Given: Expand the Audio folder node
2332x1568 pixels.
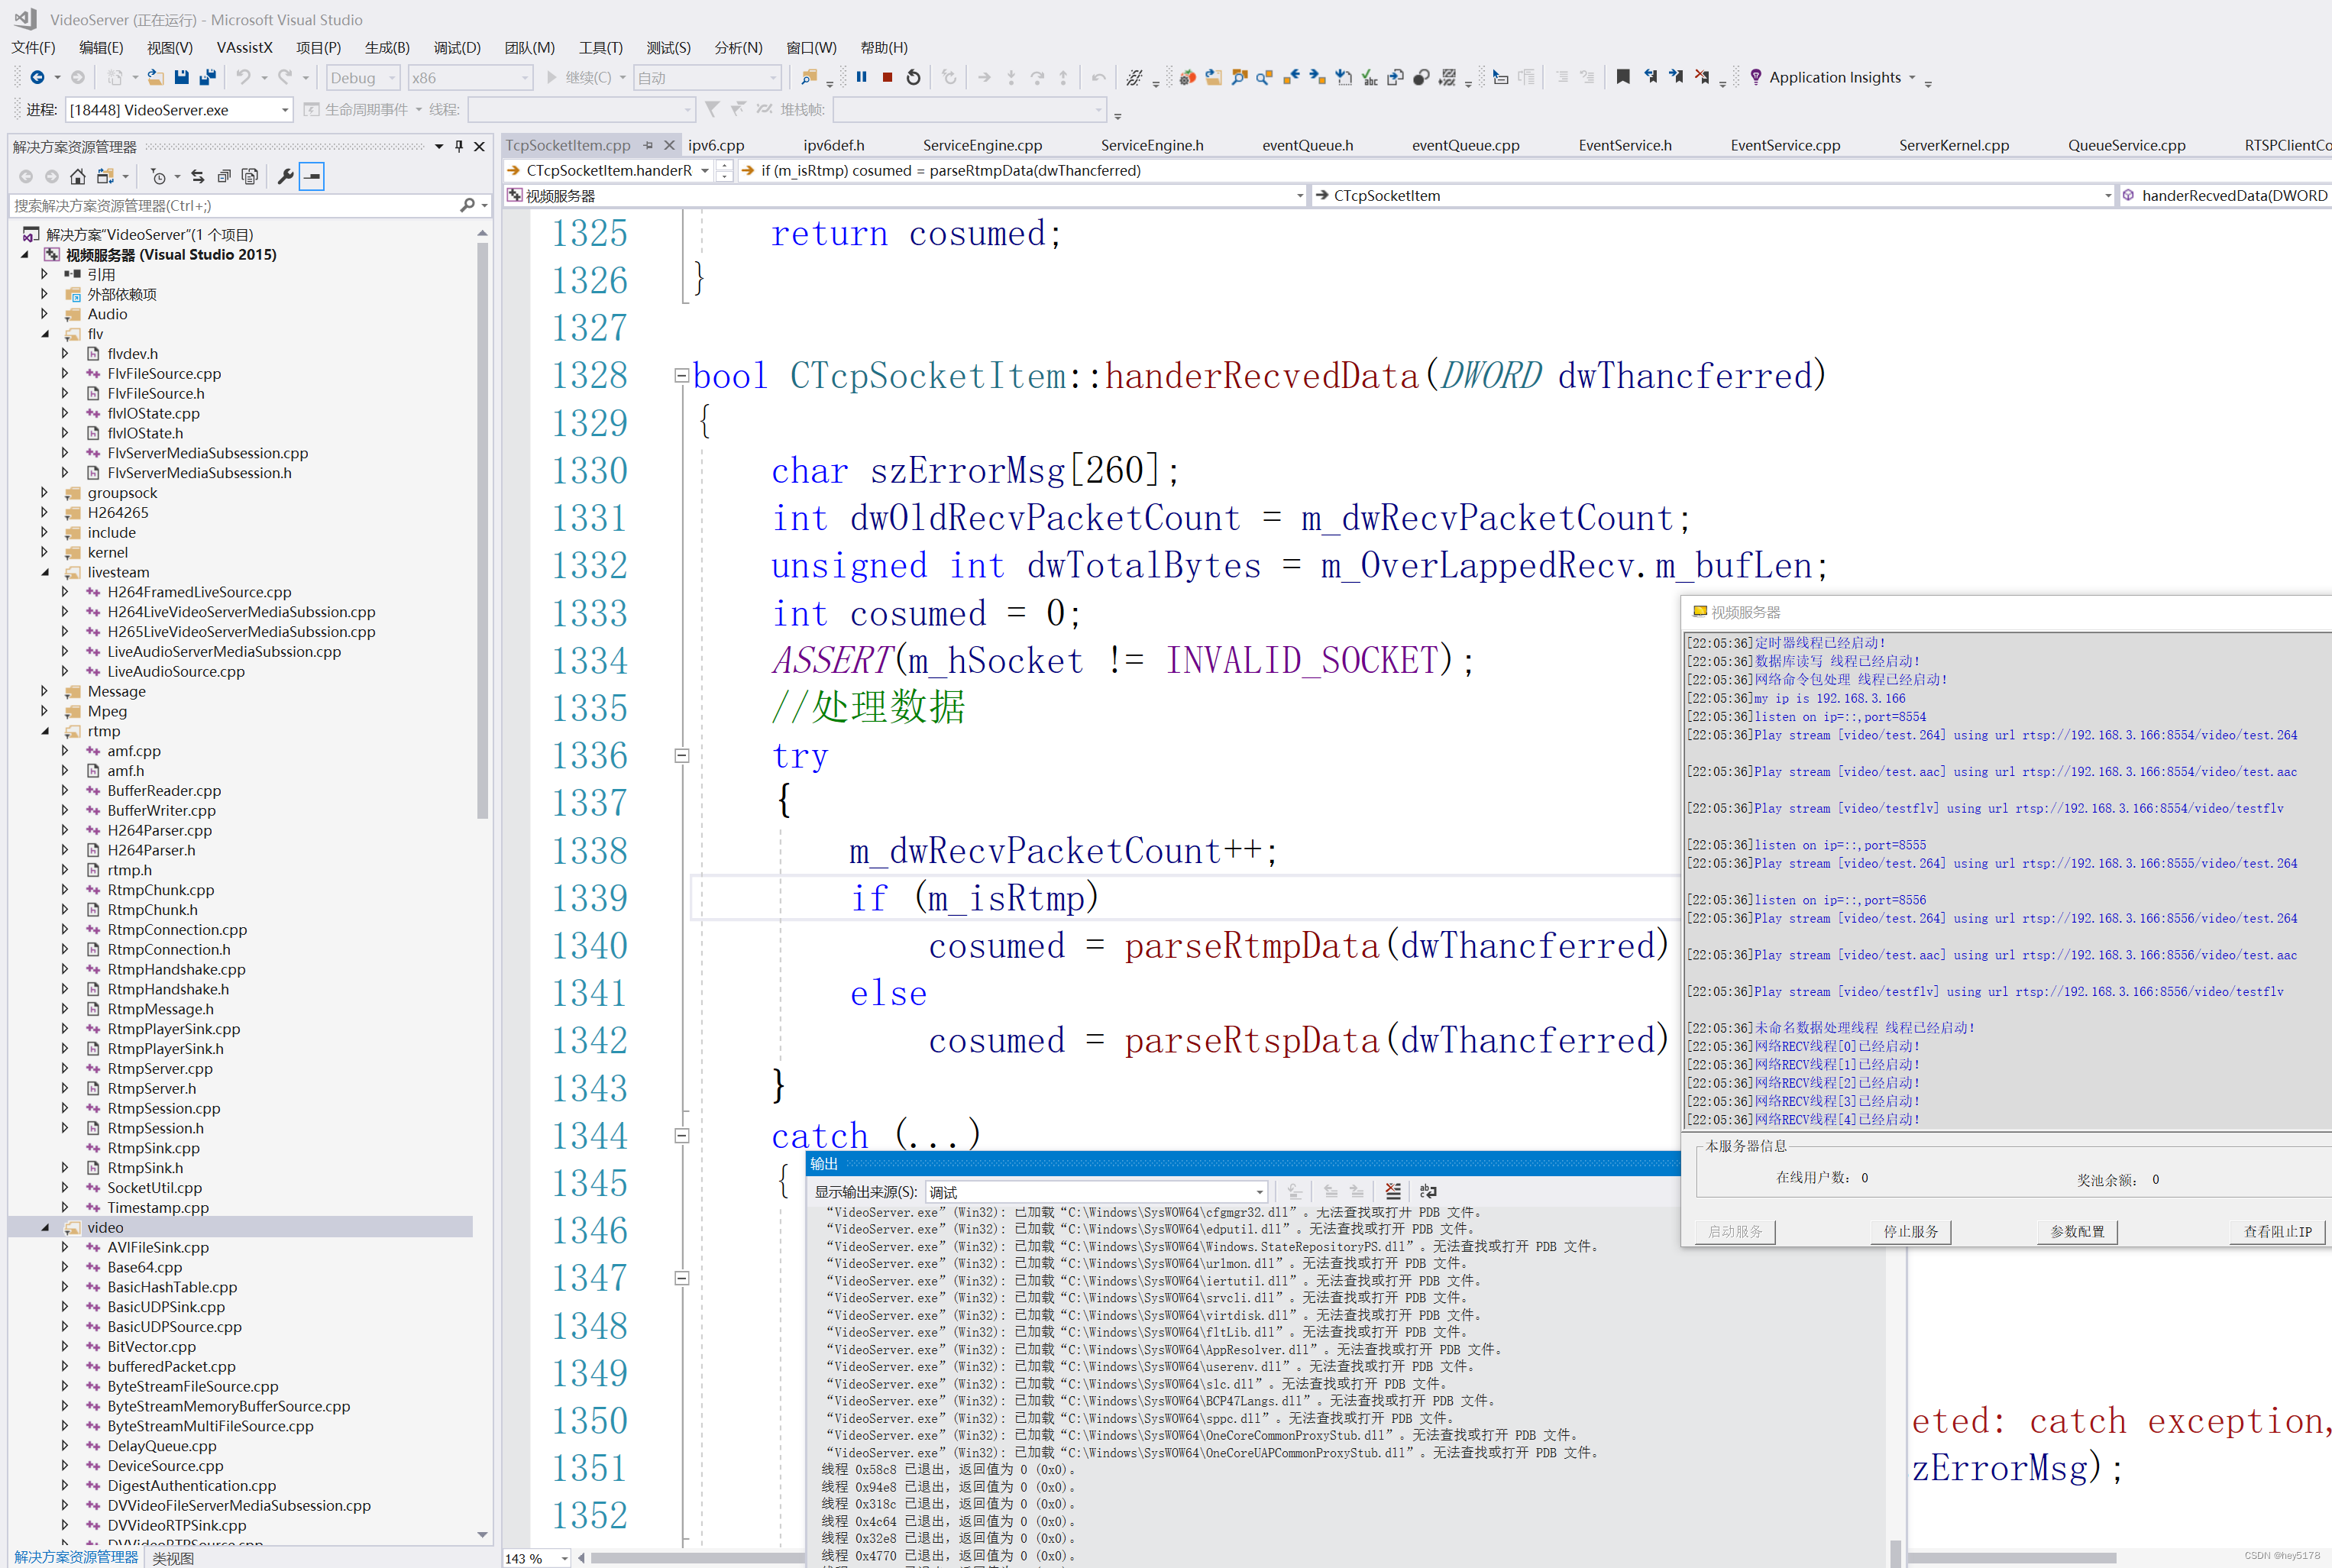Looking at the screenshot, I should (x=45, y=314).
